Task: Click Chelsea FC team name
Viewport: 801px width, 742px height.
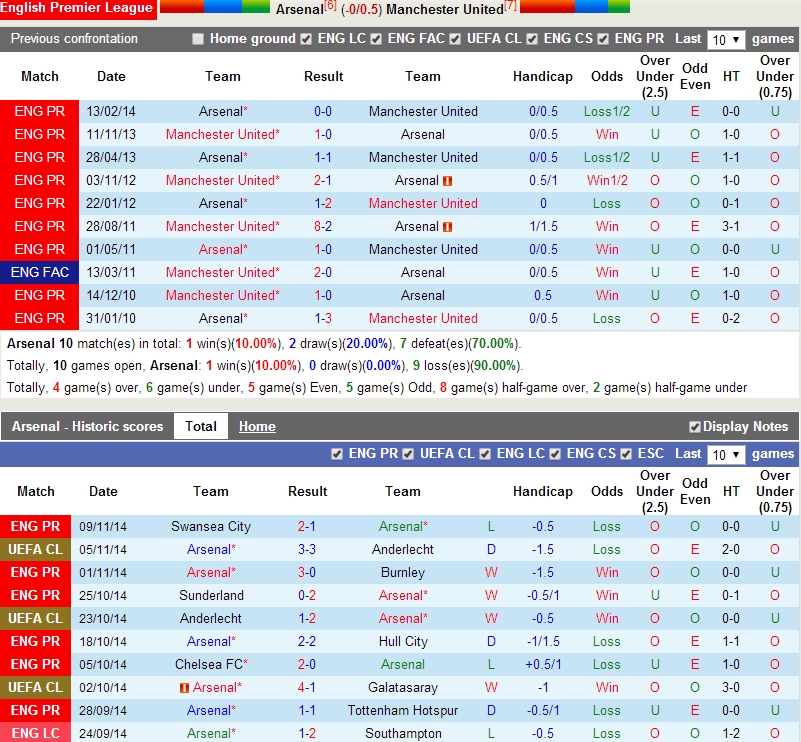Action: (x=211, y=664)
